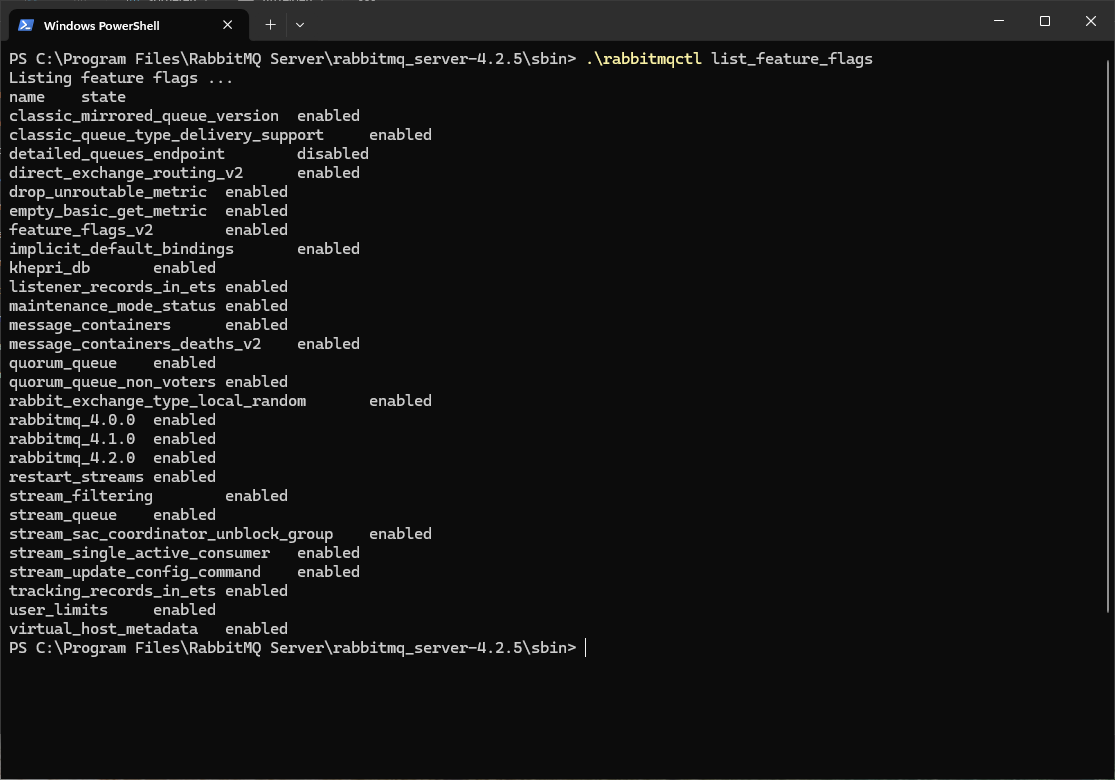This screenshot has width=1115, height=780.
Task: Click quorum_queue_non_voters row
Action: [149, 383]
